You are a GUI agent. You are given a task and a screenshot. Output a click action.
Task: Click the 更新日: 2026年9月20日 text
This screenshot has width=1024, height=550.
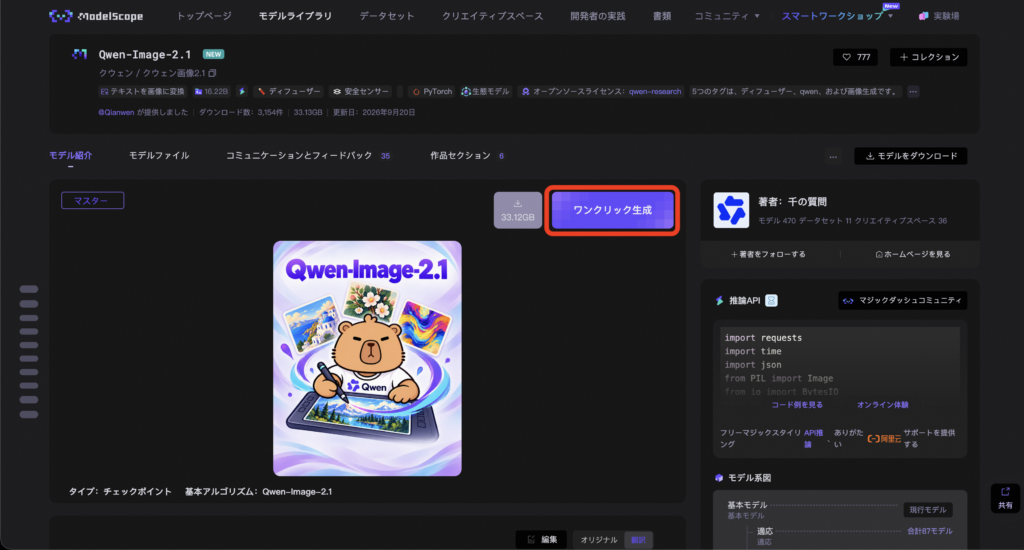click(x=374, y=112)
